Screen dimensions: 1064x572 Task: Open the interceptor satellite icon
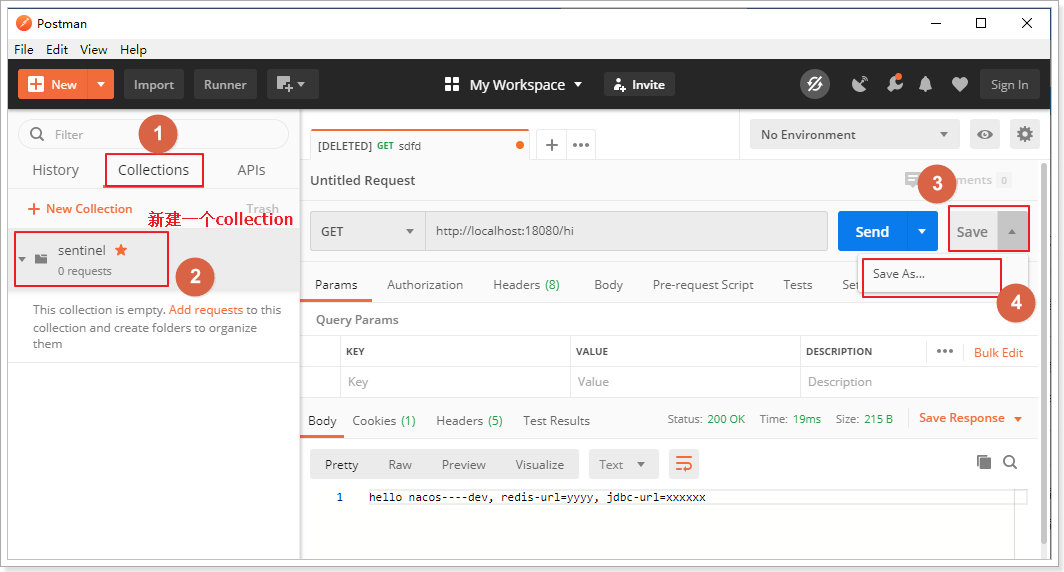tap(859, 84)
